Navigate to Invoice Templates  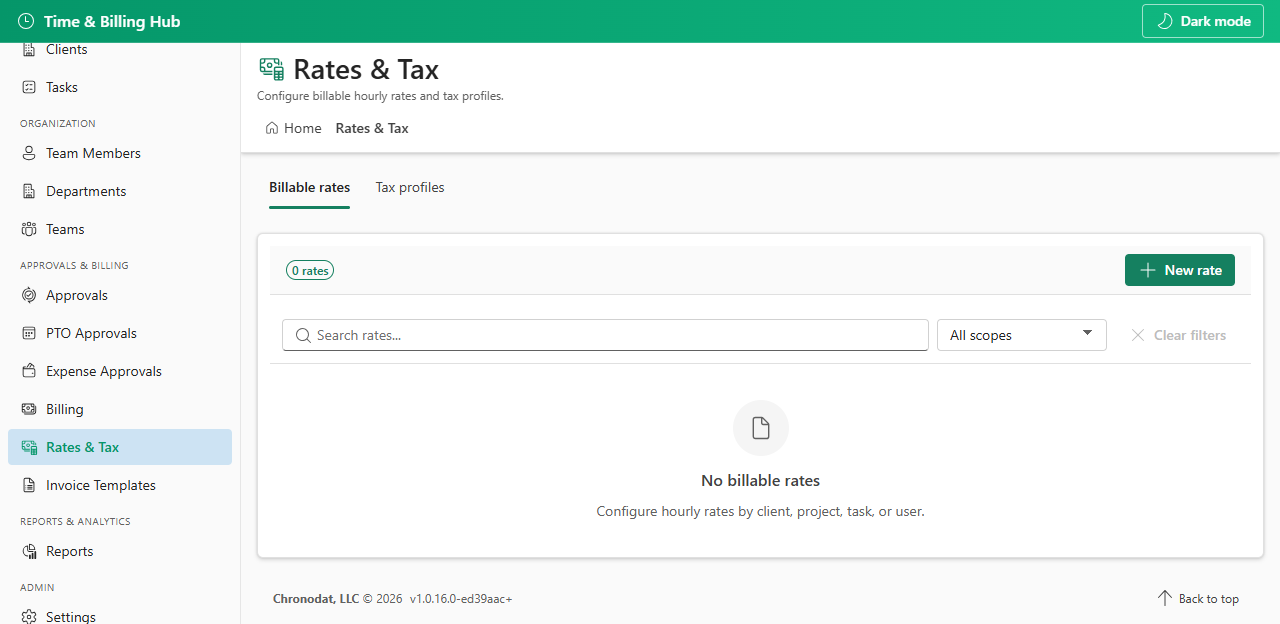coord(120,485)
